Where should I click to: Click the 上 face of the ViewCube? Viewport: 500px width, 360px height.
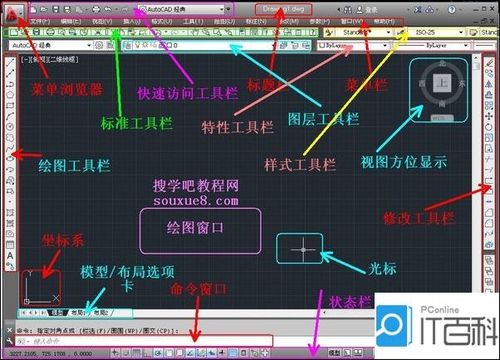click(x=442, y=83)
